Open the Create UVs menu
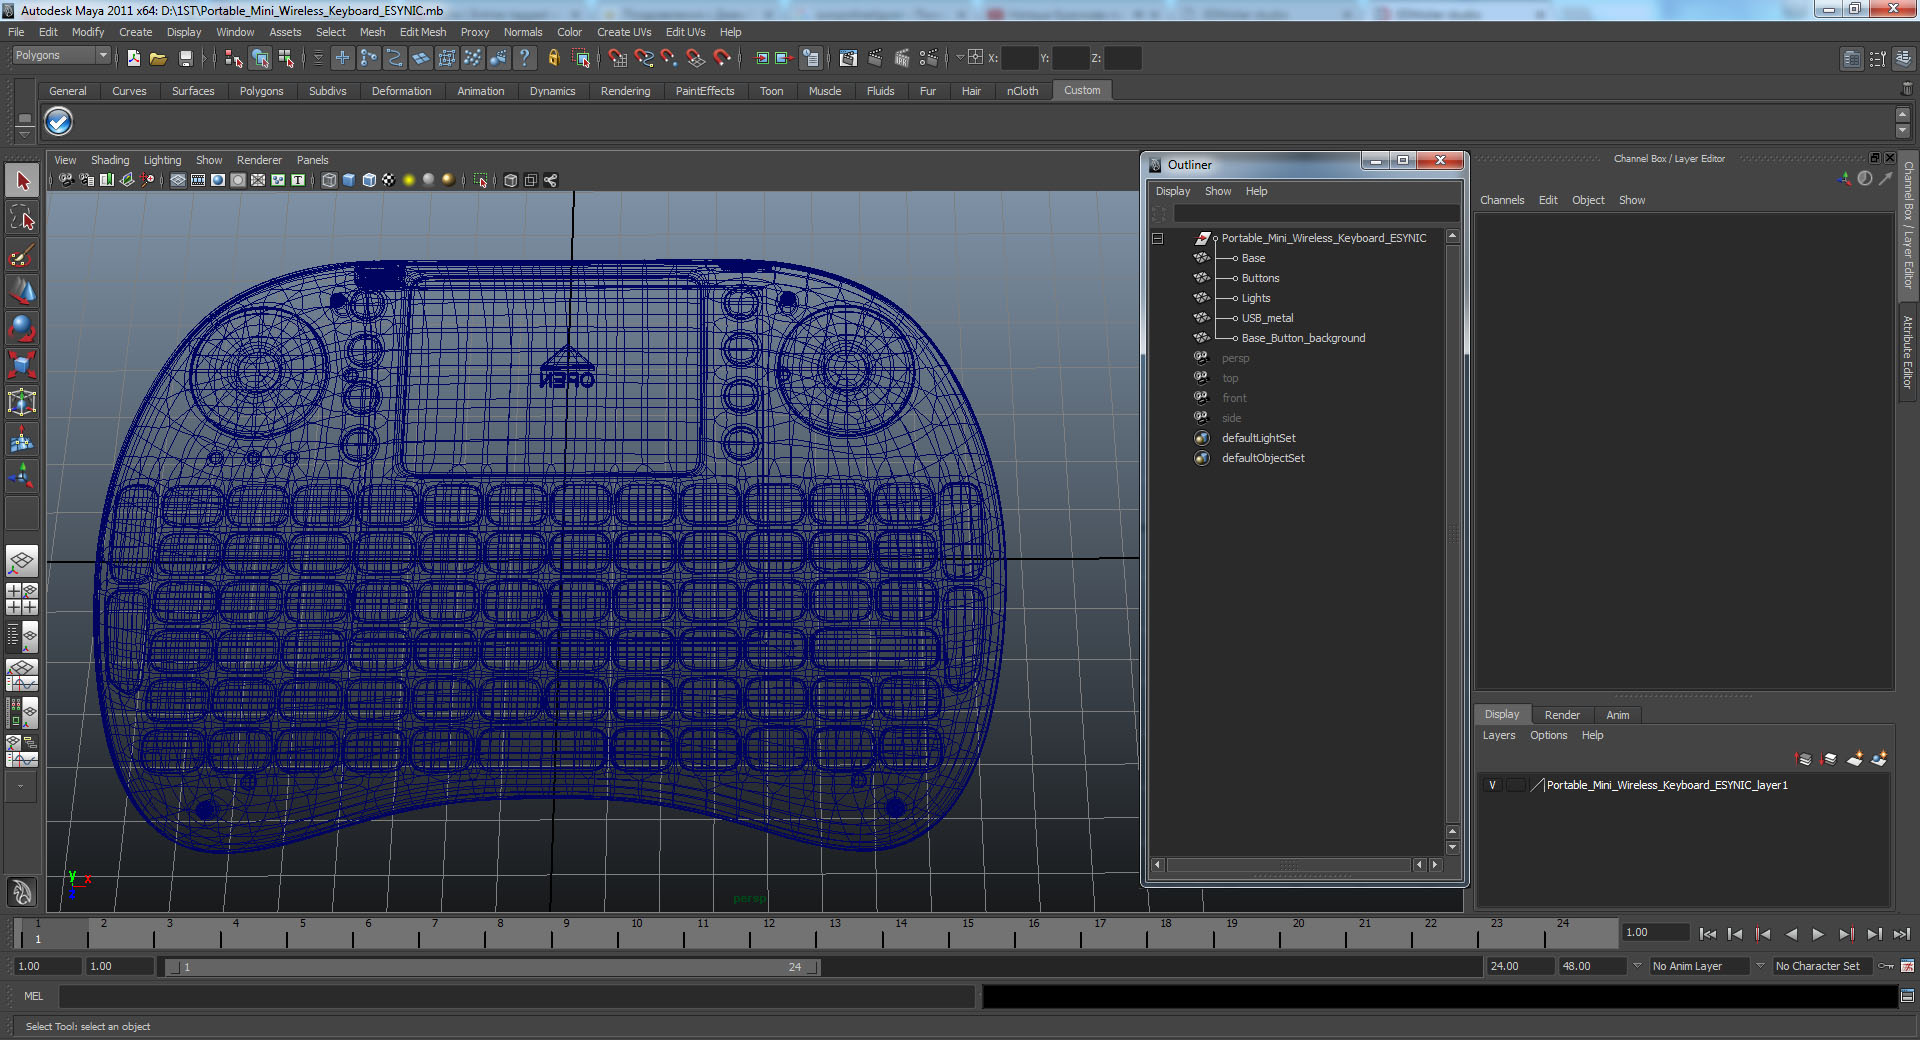The image size is (1920, 1040). 624,32
